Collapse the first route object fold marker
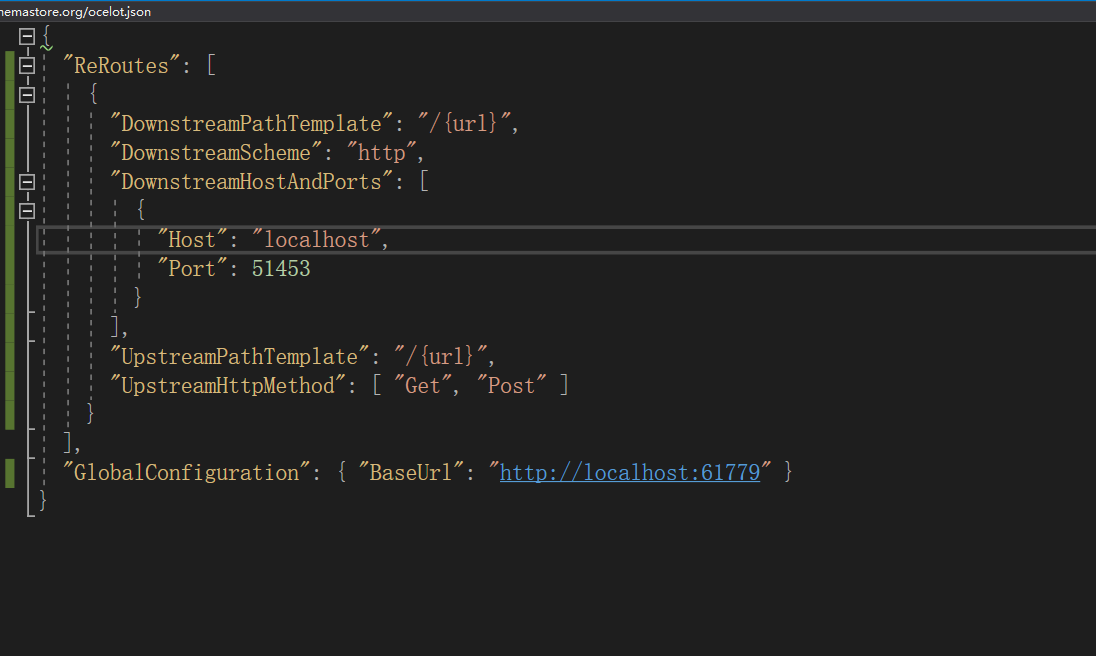 pyautogui.click(x=26, y=94)
